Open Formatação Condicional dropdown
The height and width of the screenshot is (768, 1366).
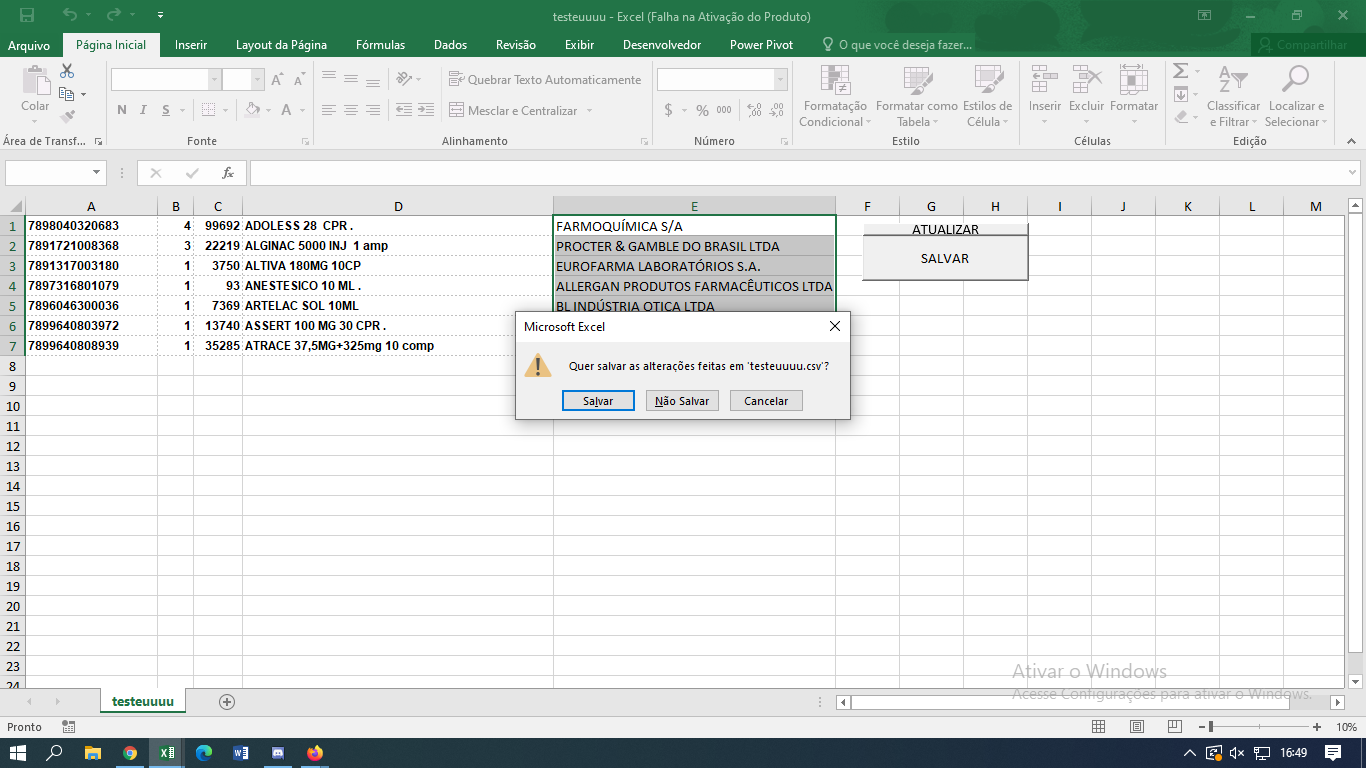[835, 97]
